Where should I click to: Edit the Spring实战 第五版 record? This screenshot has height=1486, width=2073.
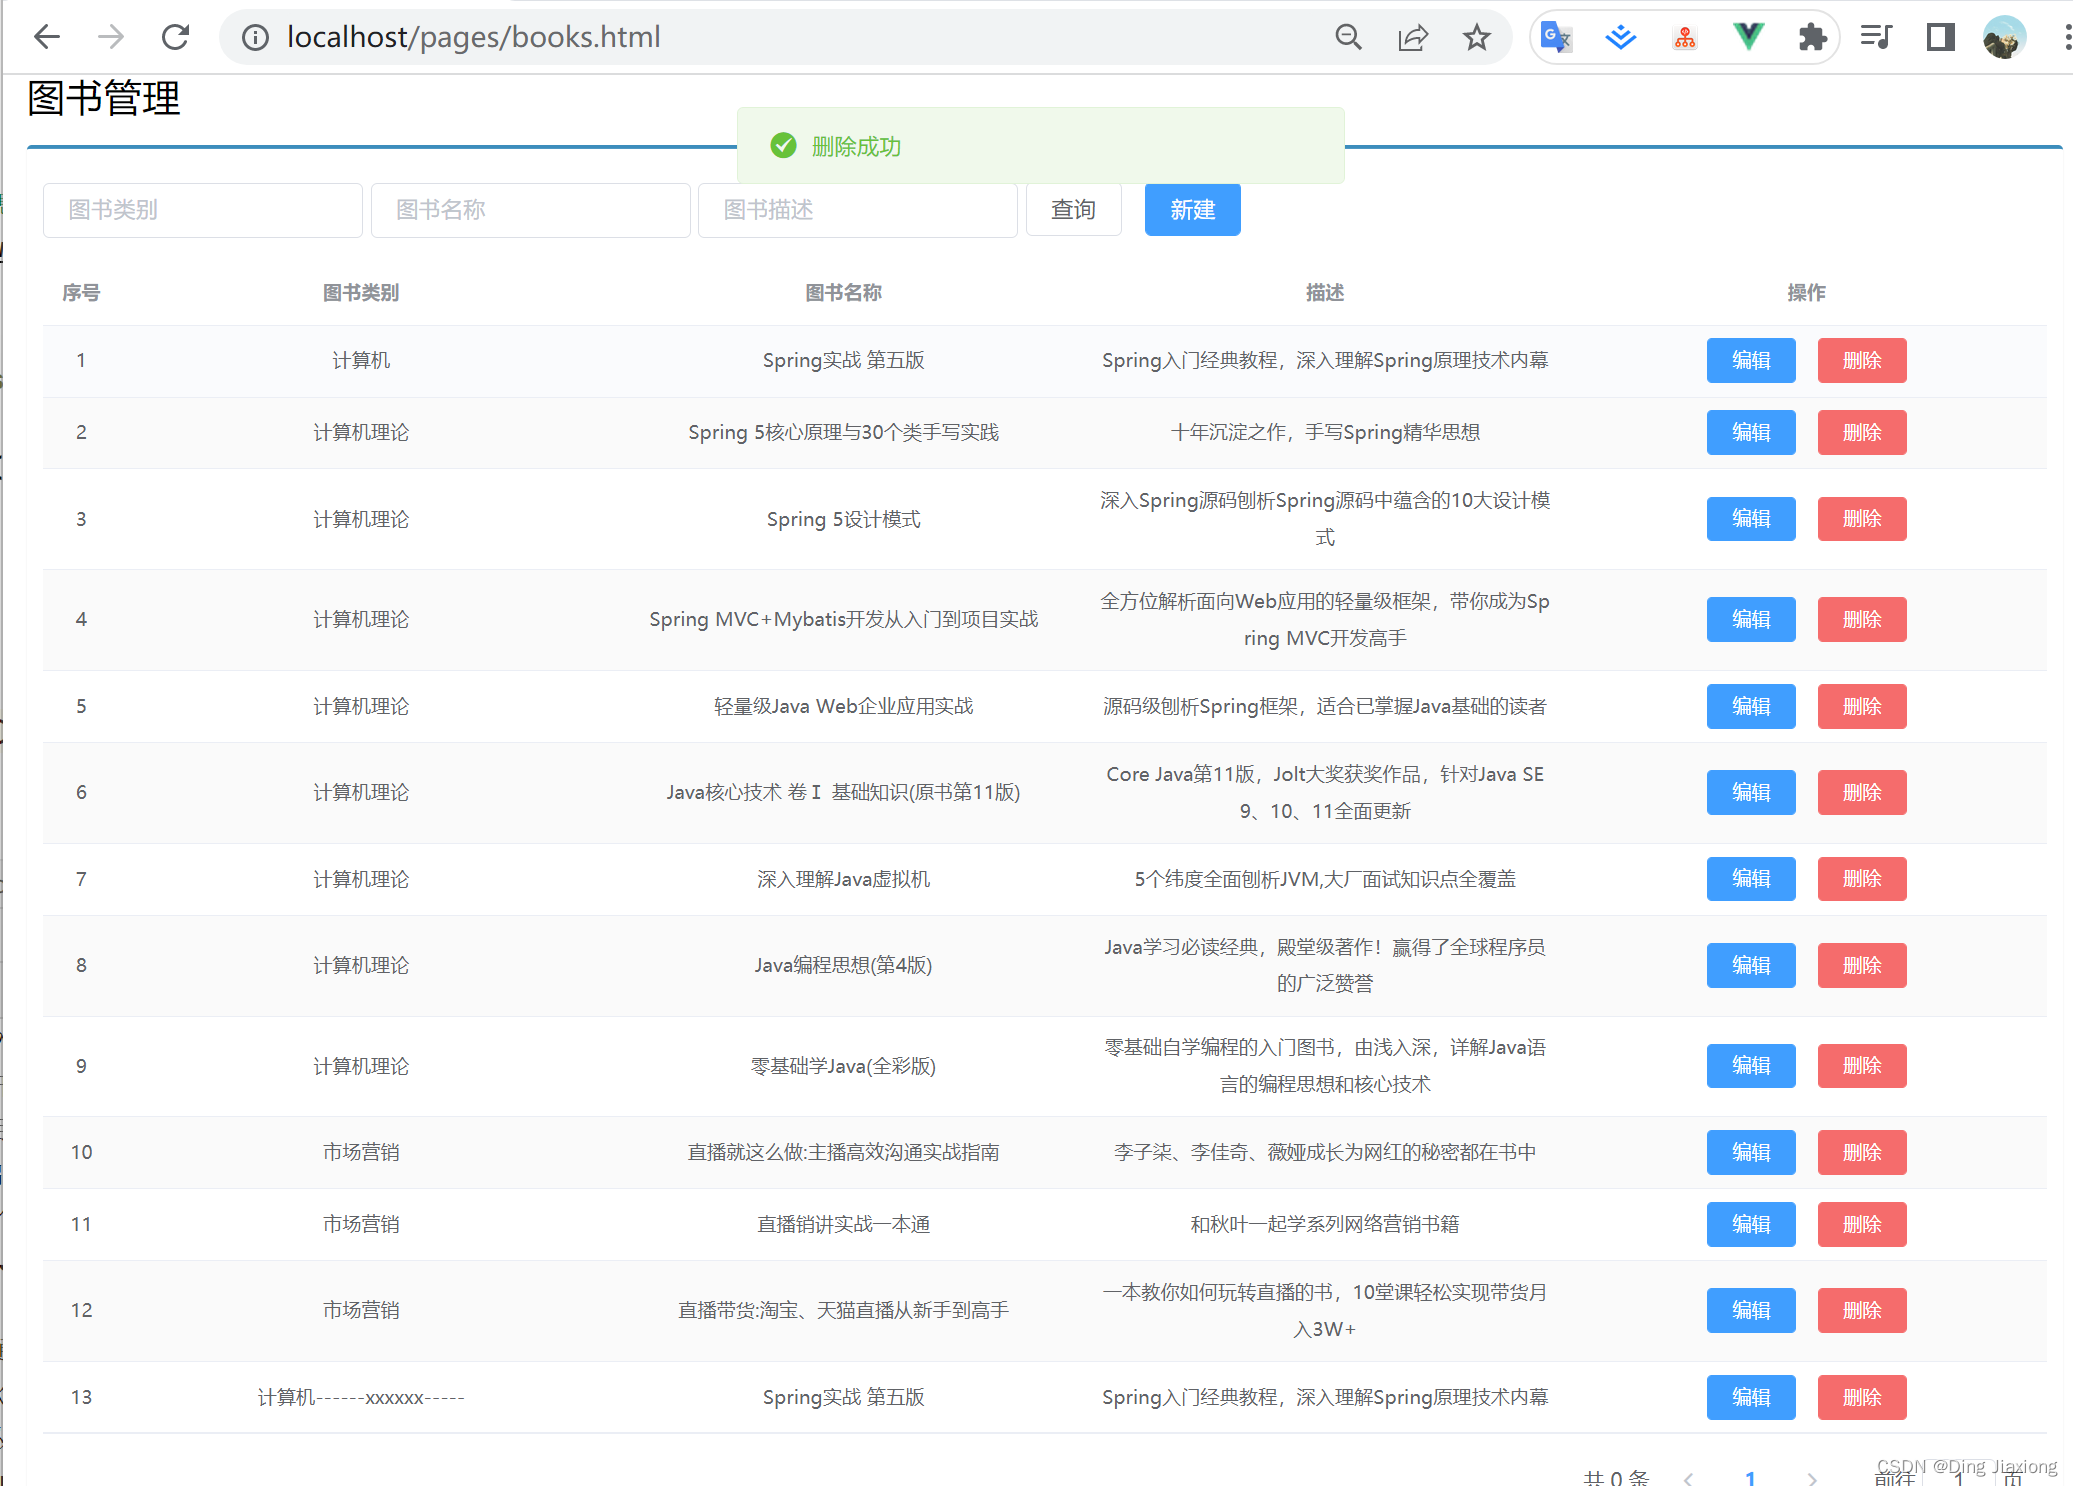1750,360
